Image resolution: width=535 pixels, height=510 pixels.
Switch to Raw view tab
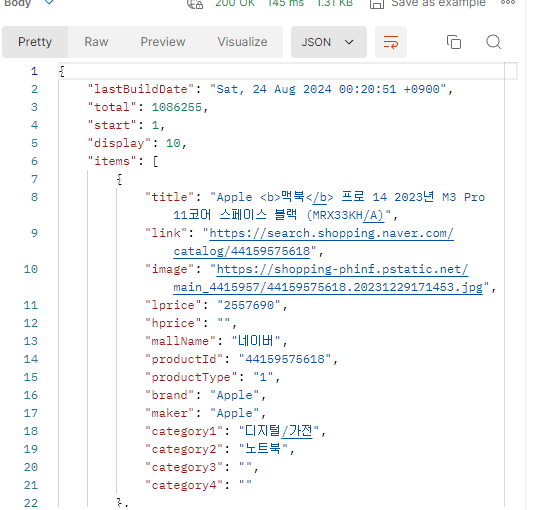96,42
